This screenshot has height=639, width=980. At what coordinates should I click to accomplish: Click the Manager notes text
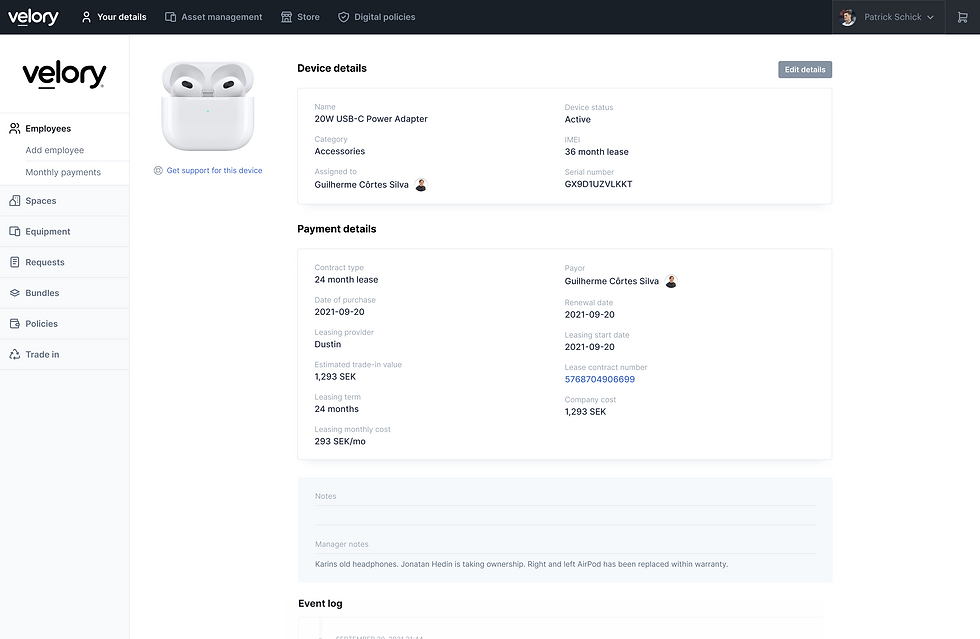tap(521, 564)
